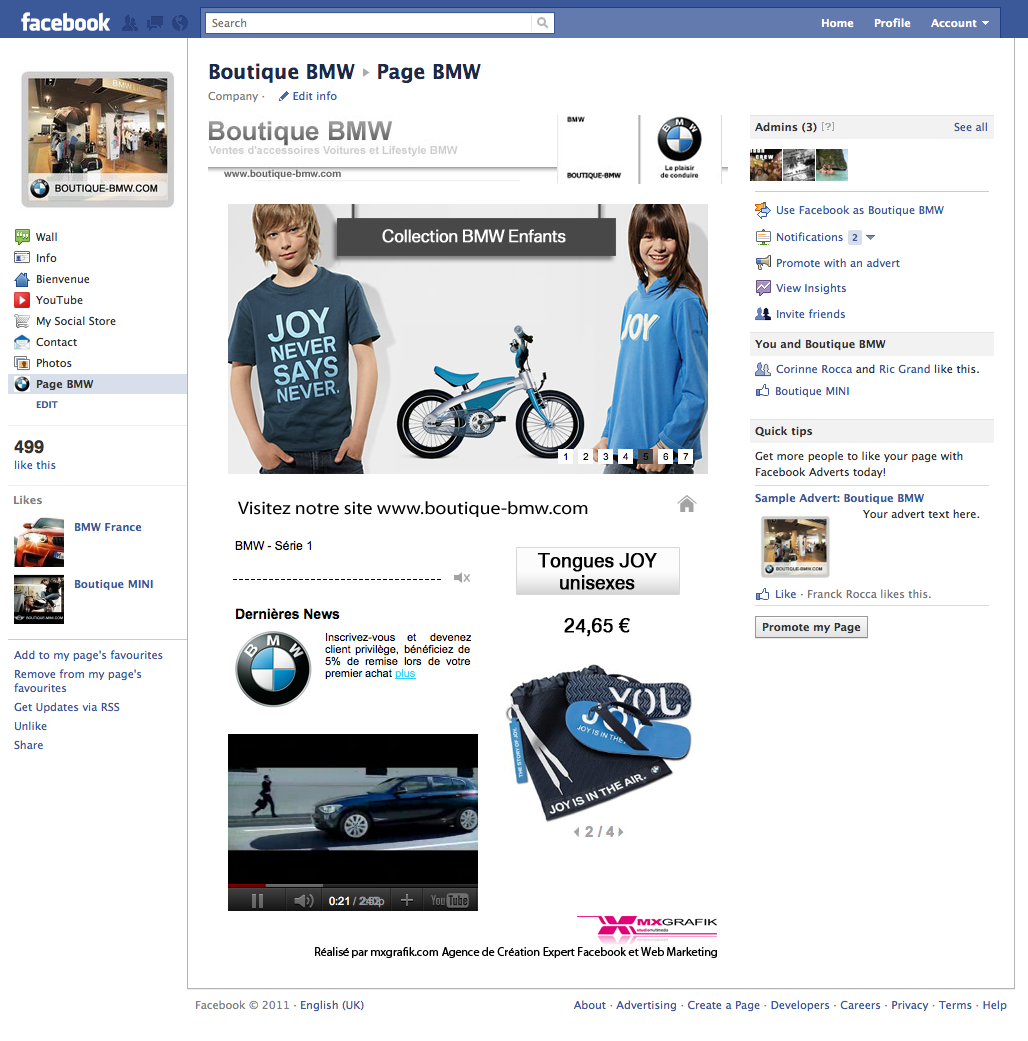Click the Boutique BMW profile picture
This screenshot has width=1028, height=1041.
pos(98,139)
